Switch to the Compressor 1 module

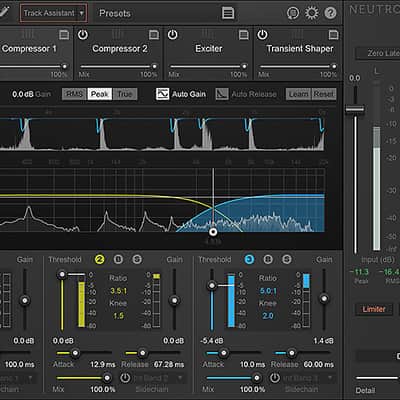(x=29, y=49)
